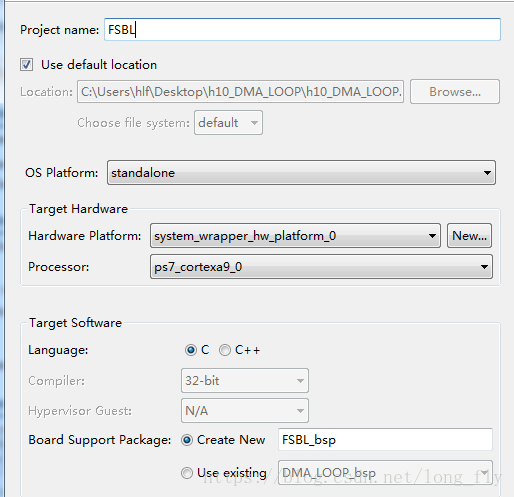Image resolution: width=514 pixels, height=497 pixels.
Task: Click the Project name text field
Action: 302,30
